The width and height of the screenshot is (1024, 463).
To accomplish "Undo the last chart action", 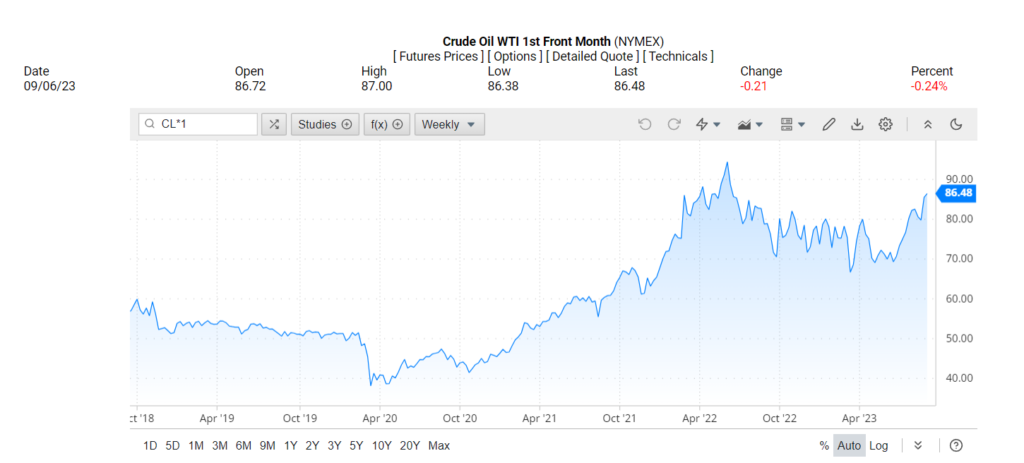I will pos(645,124).
